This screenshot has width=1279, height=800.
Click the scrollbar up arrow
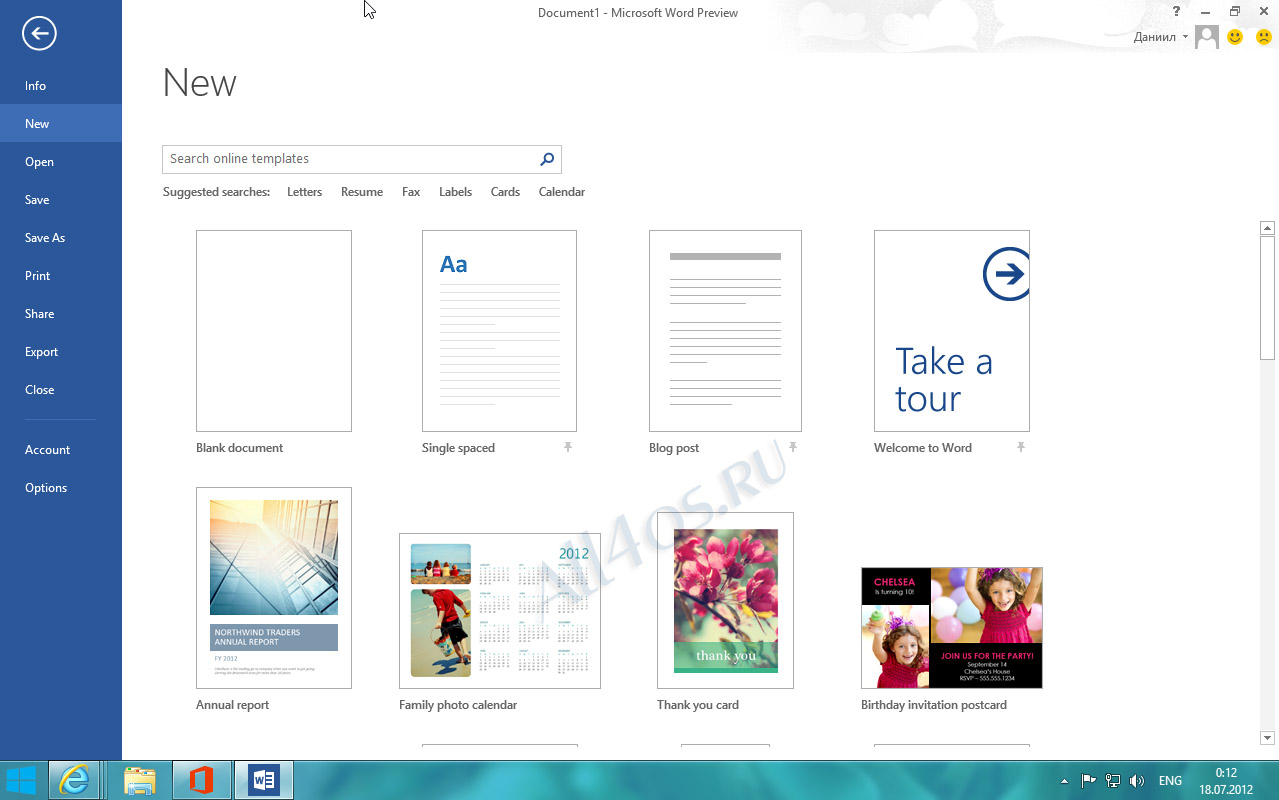(x=1267, y=228)
